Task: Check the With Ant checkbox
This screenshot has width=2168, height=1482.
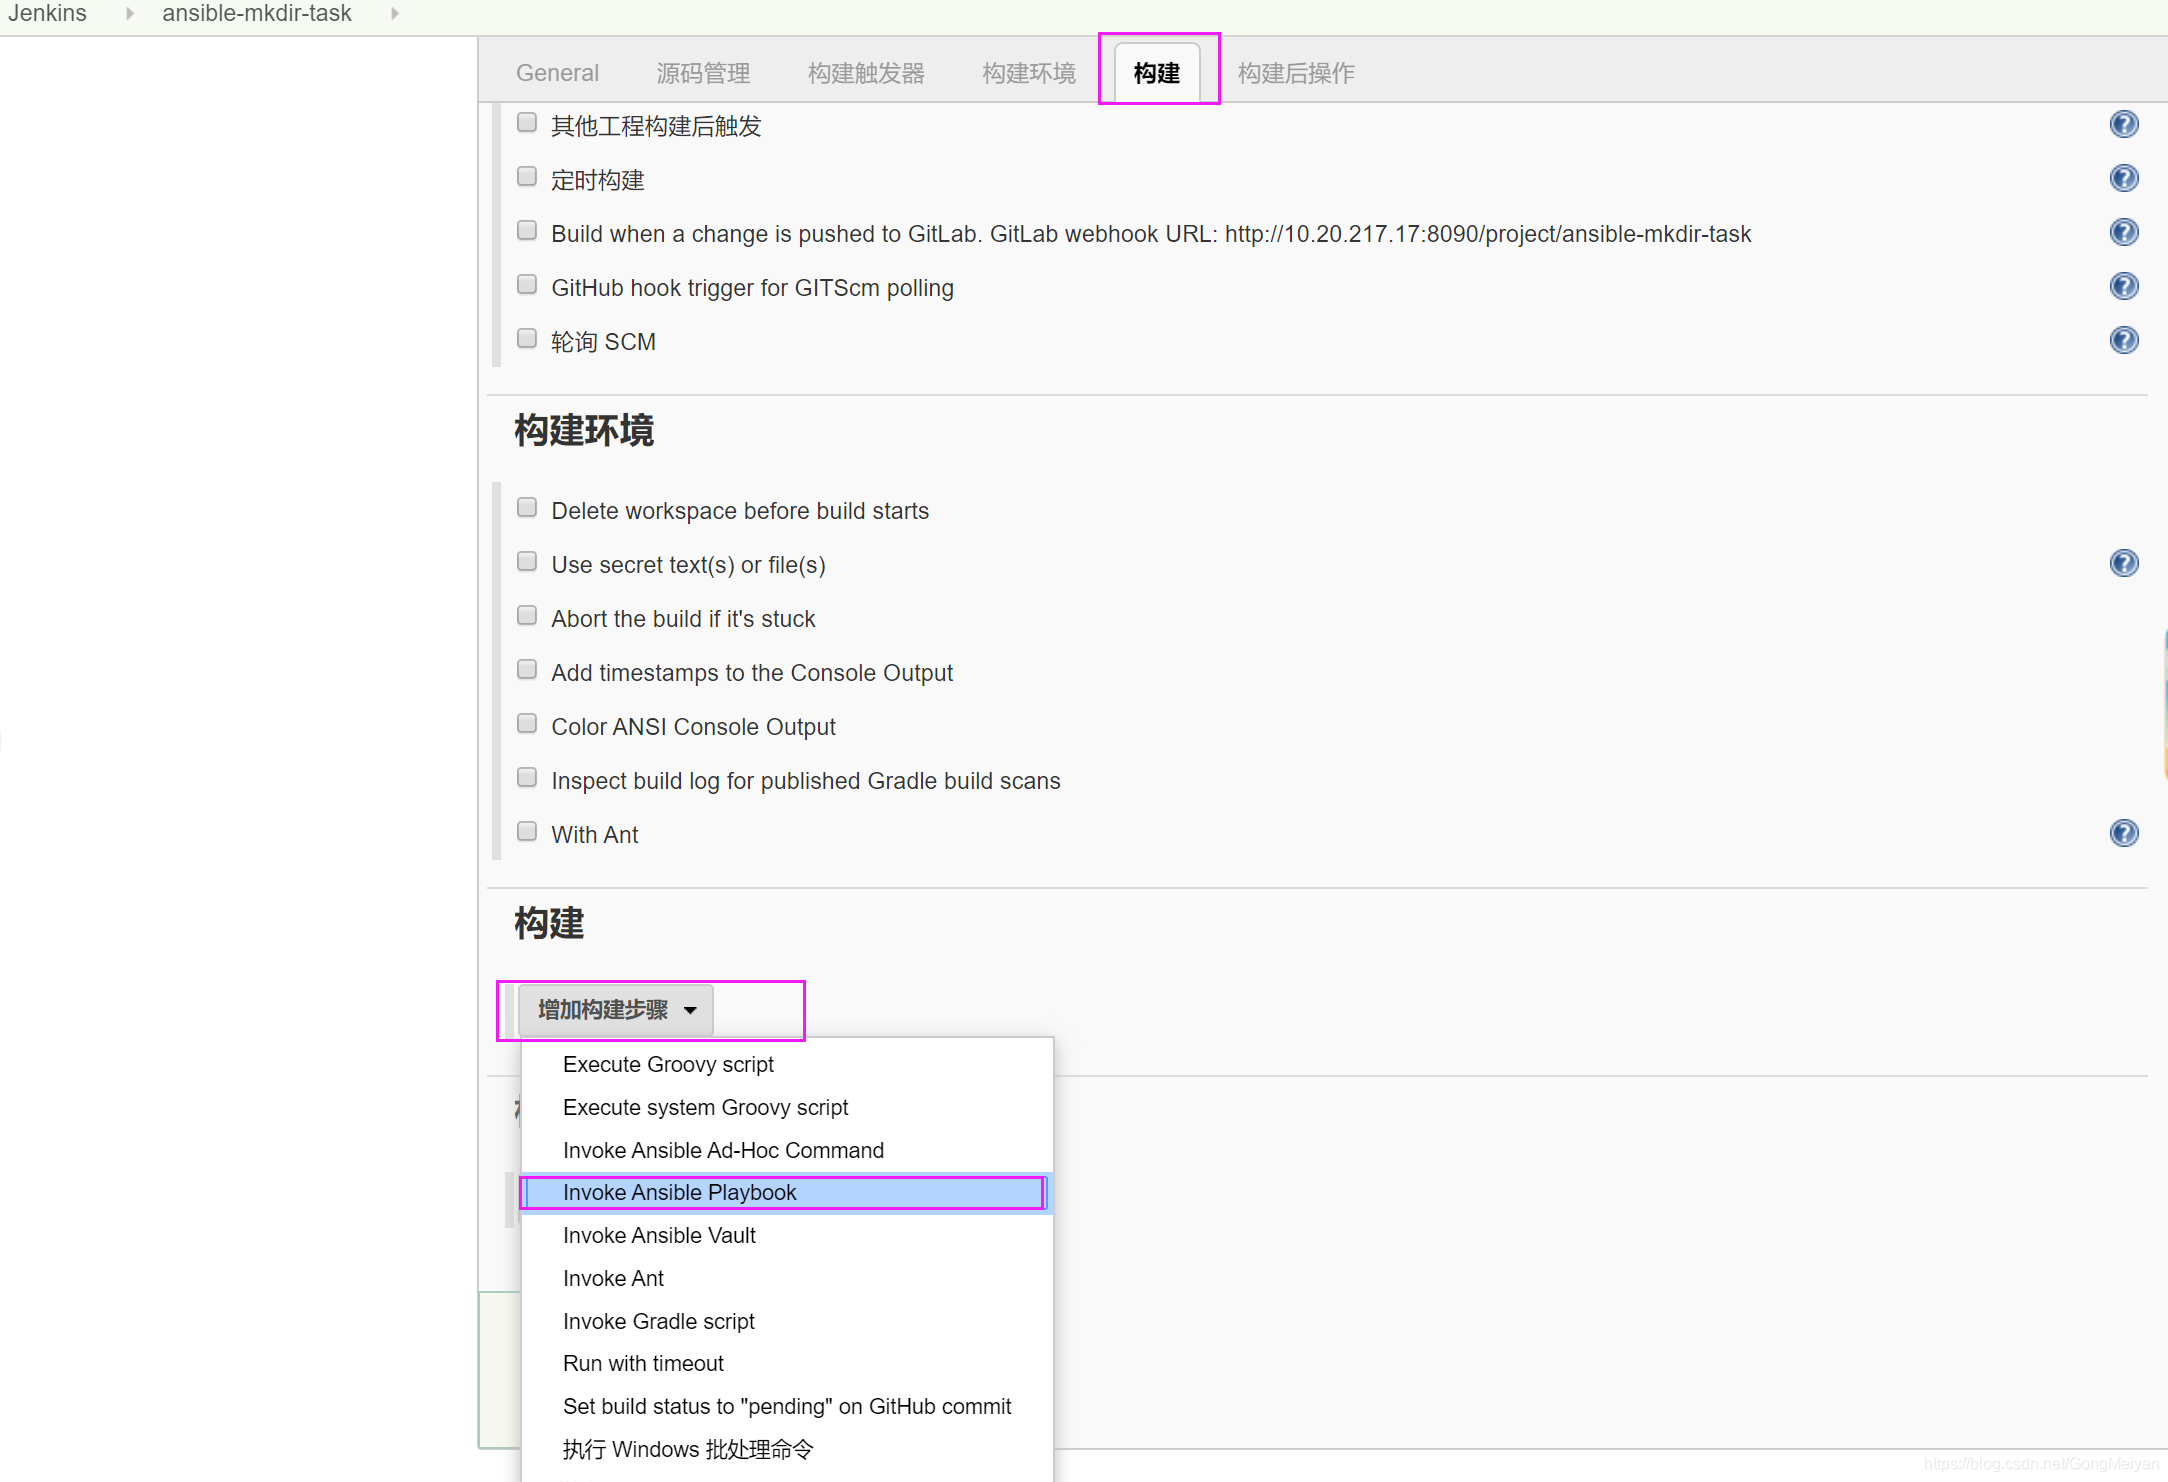Action: click(527, 831)
